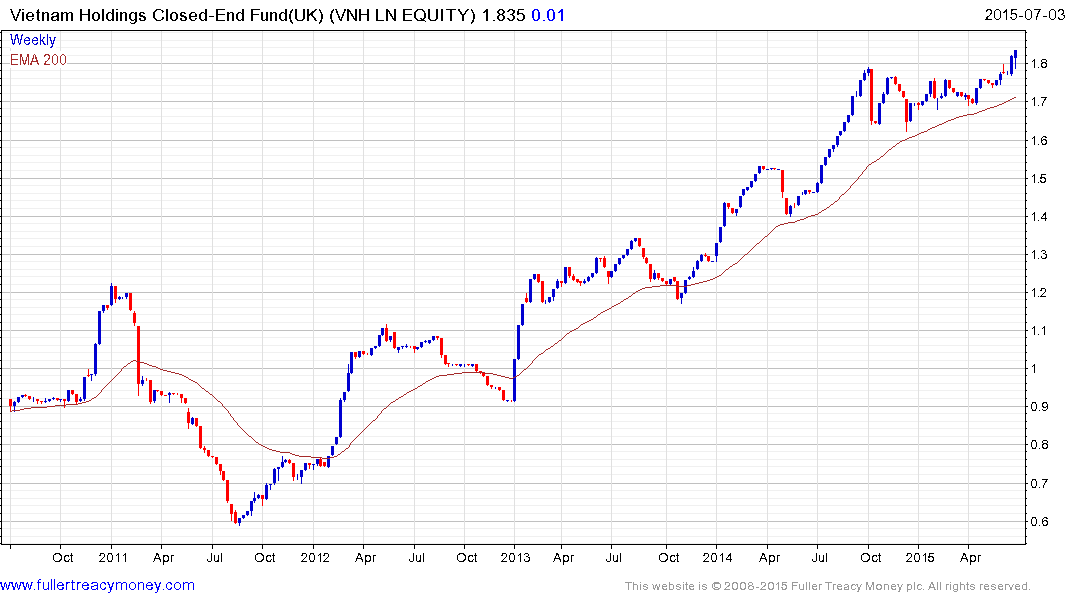1075x600 pixels.
Task: Click the x-axis label 2011
Action: [113, 557]
